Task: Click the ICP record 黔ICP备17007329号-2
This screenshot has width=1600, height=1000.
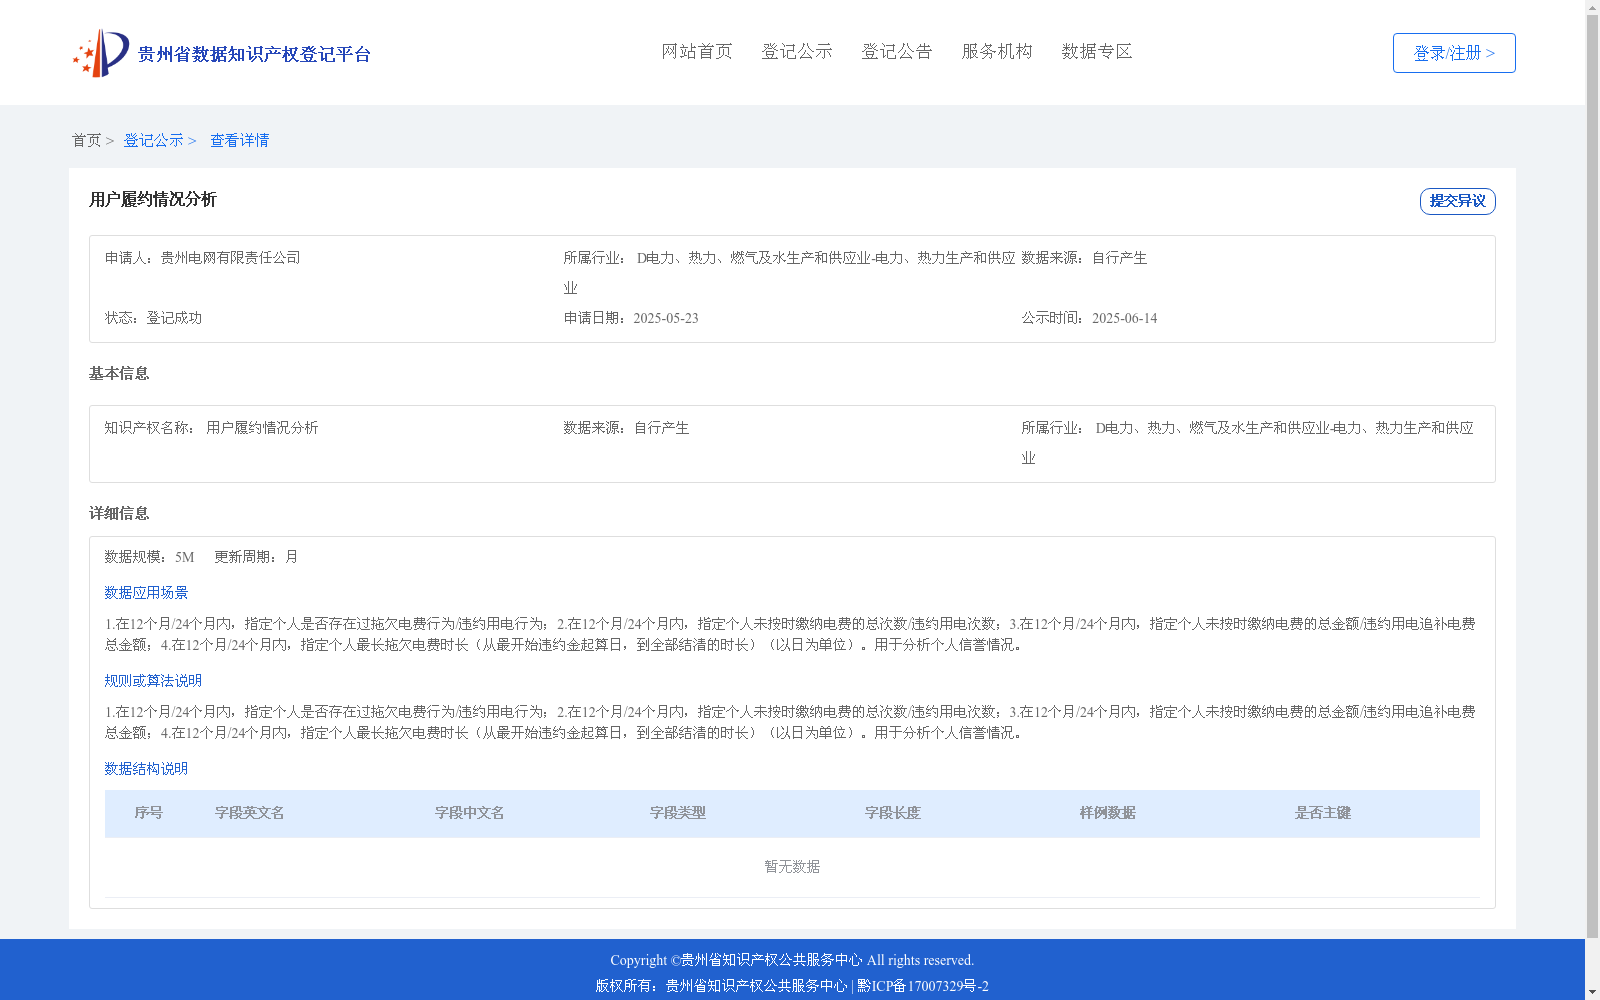Action: point(923,986)
